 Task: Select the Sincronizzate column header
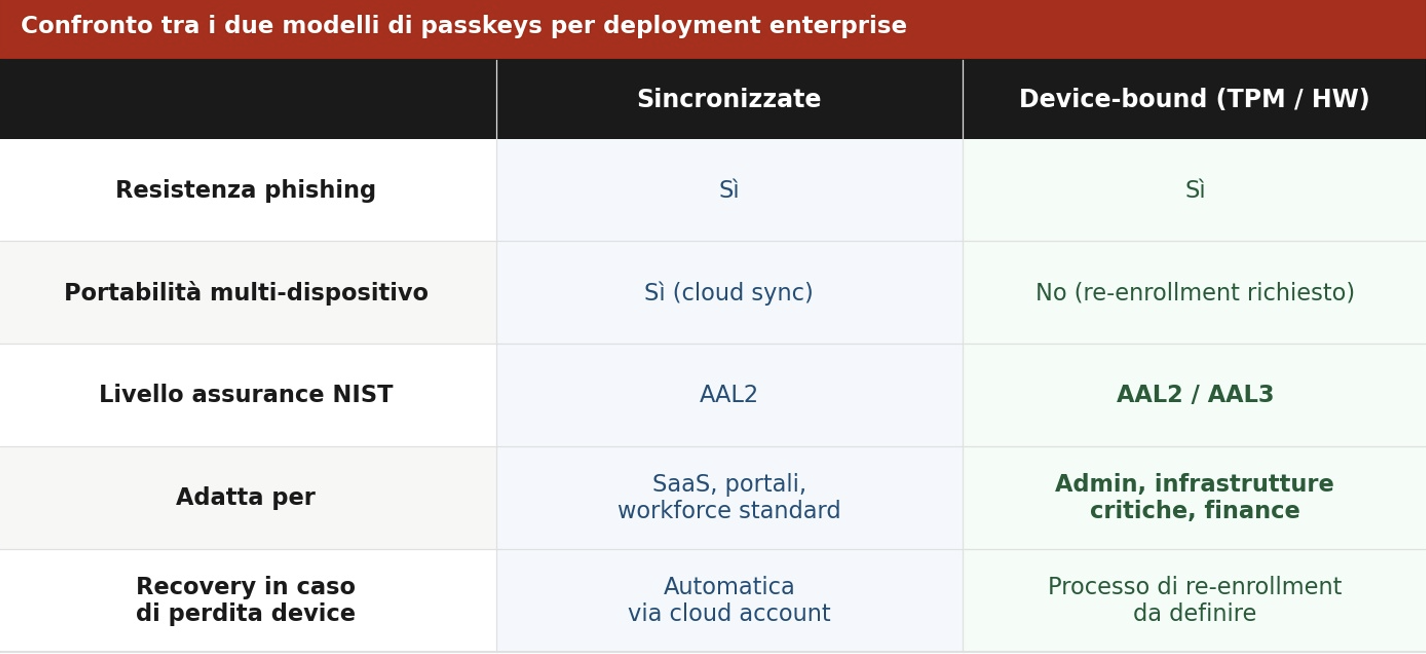728,100
